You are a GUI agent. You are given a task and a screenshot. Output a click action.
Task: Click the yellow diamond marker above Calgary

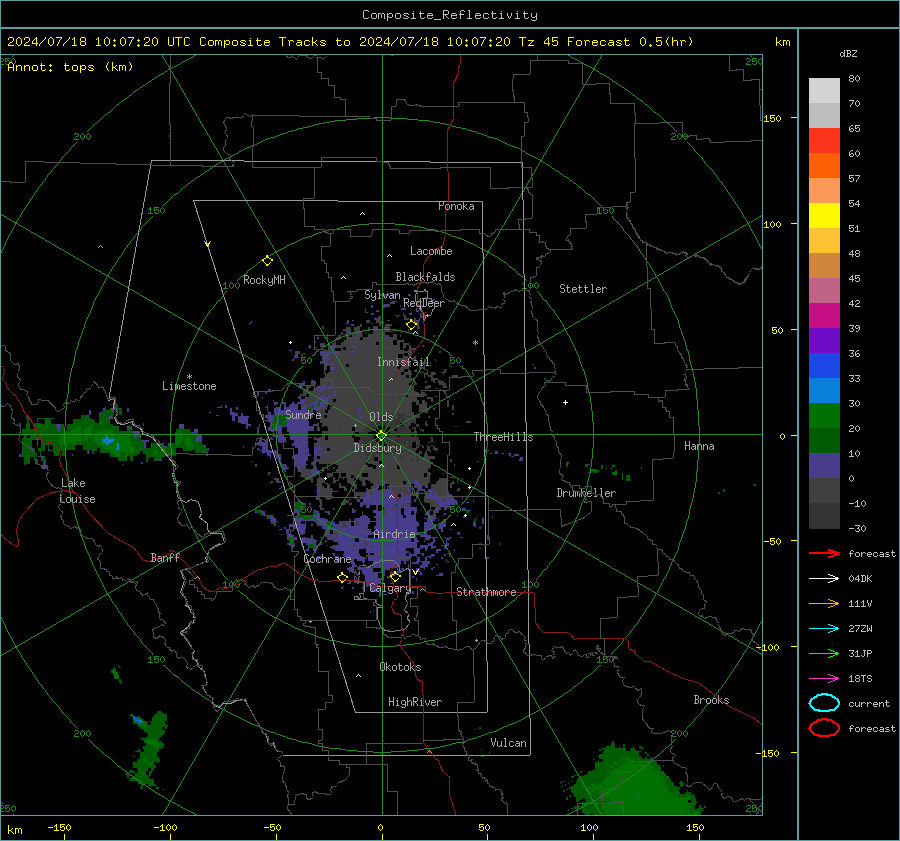pos(395,576)
